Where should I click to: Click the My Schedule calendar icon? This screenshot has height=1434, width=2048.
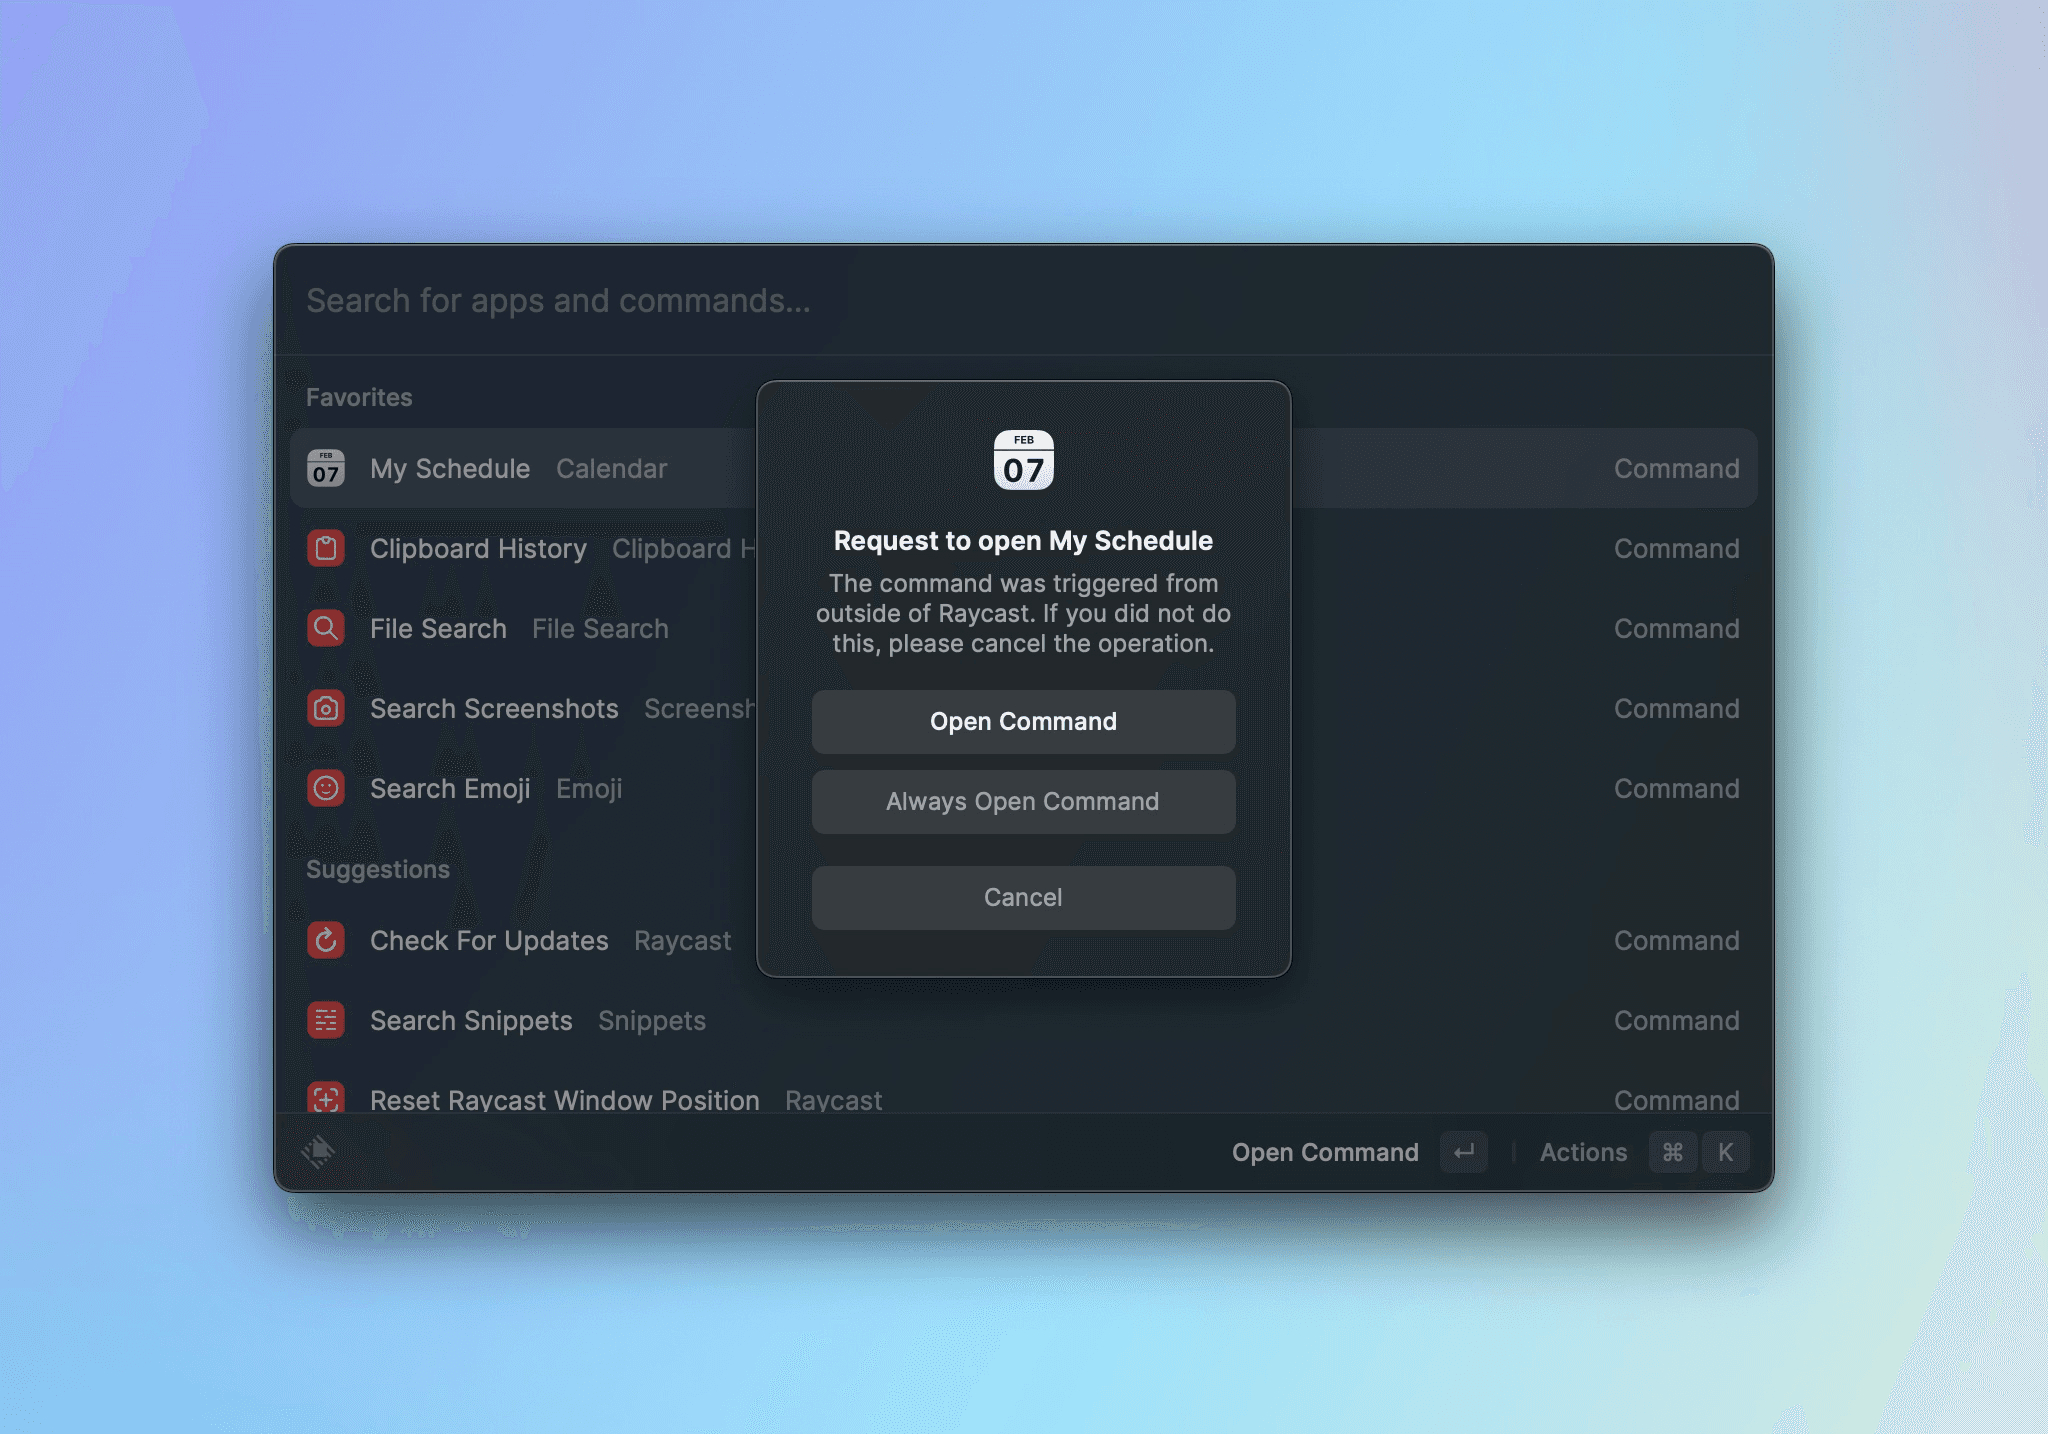[x=325, y=468]
